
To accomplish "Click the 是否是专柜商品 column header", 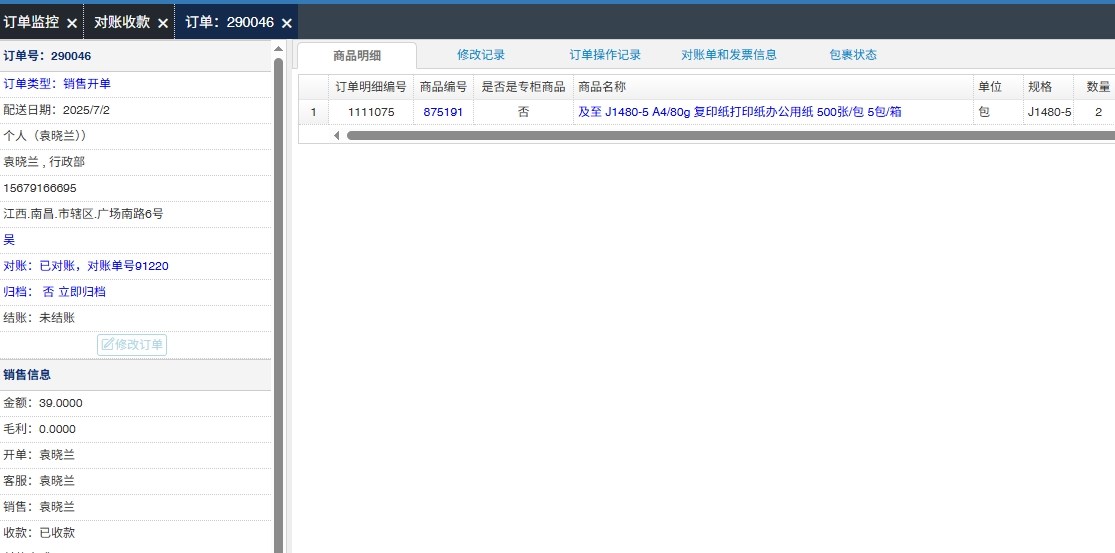I will point(523,87).
